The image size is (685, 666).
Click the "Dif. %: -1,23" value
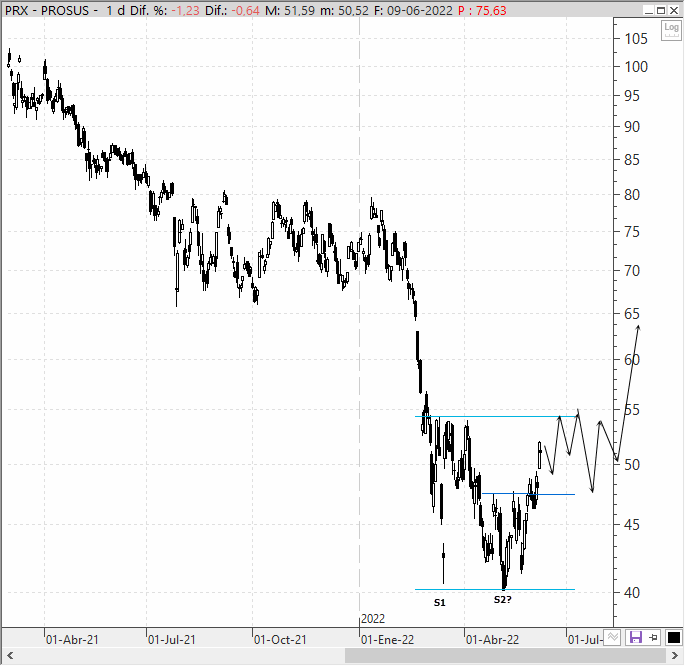click(165, 10)
